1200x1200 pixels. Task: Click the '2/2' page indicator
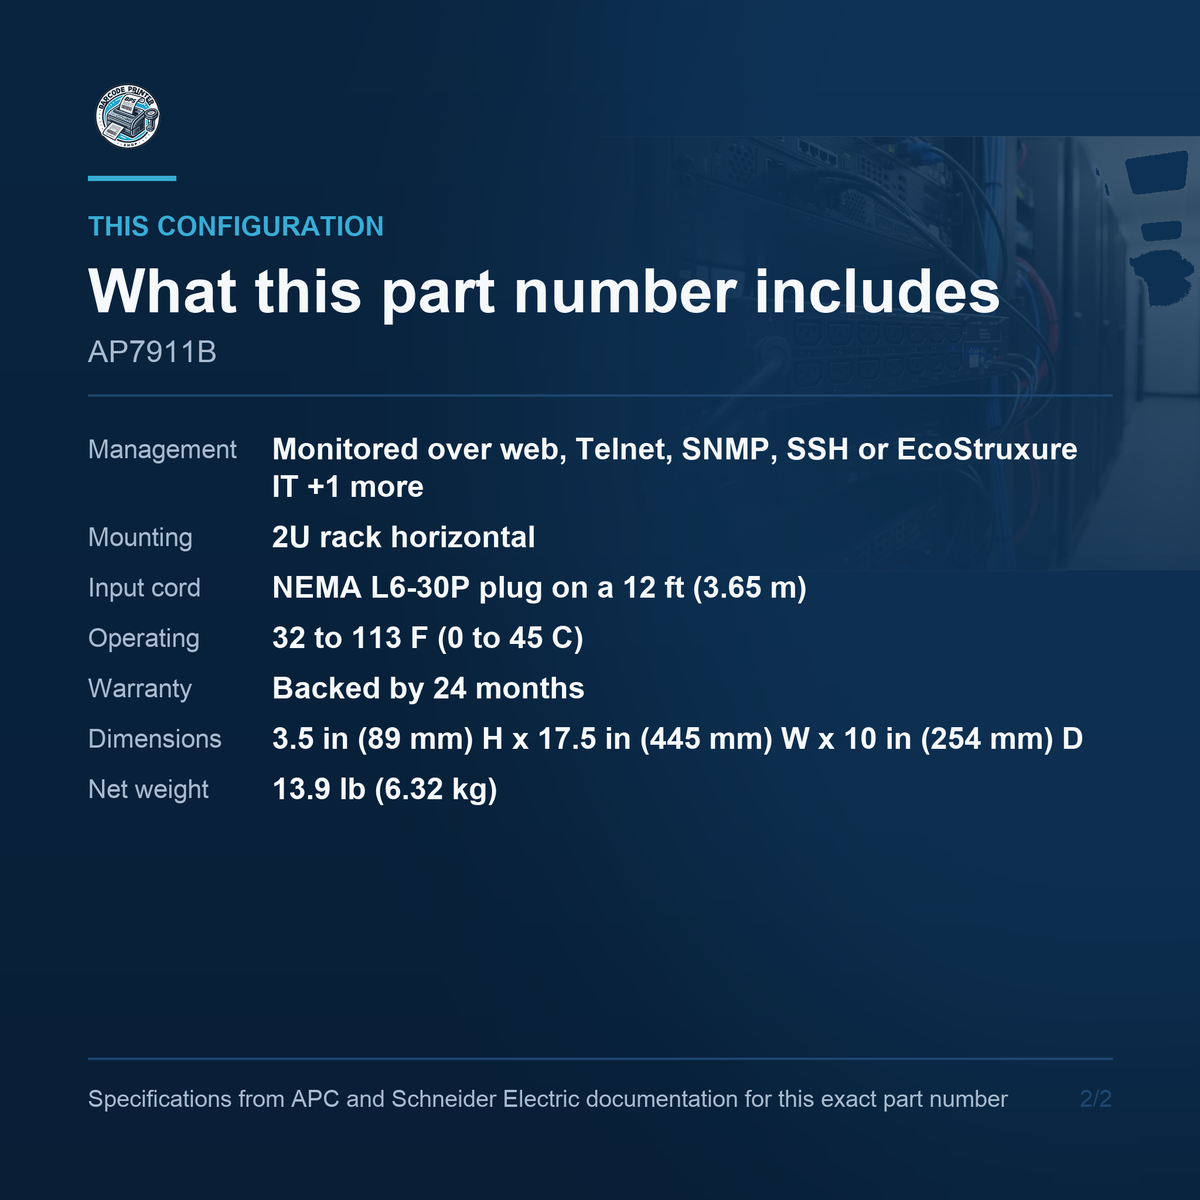[1096, 1099]
